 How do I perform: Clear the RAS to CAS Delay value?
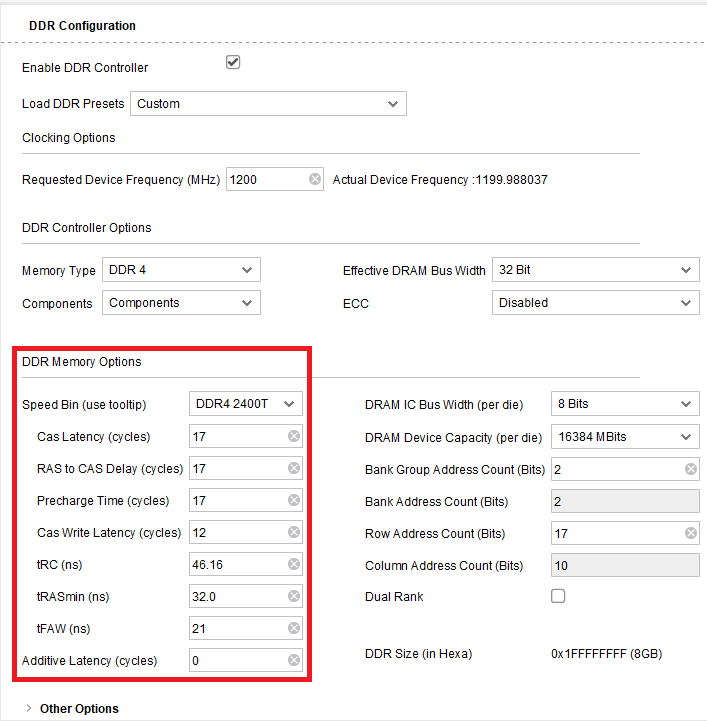tap(294, 468)
